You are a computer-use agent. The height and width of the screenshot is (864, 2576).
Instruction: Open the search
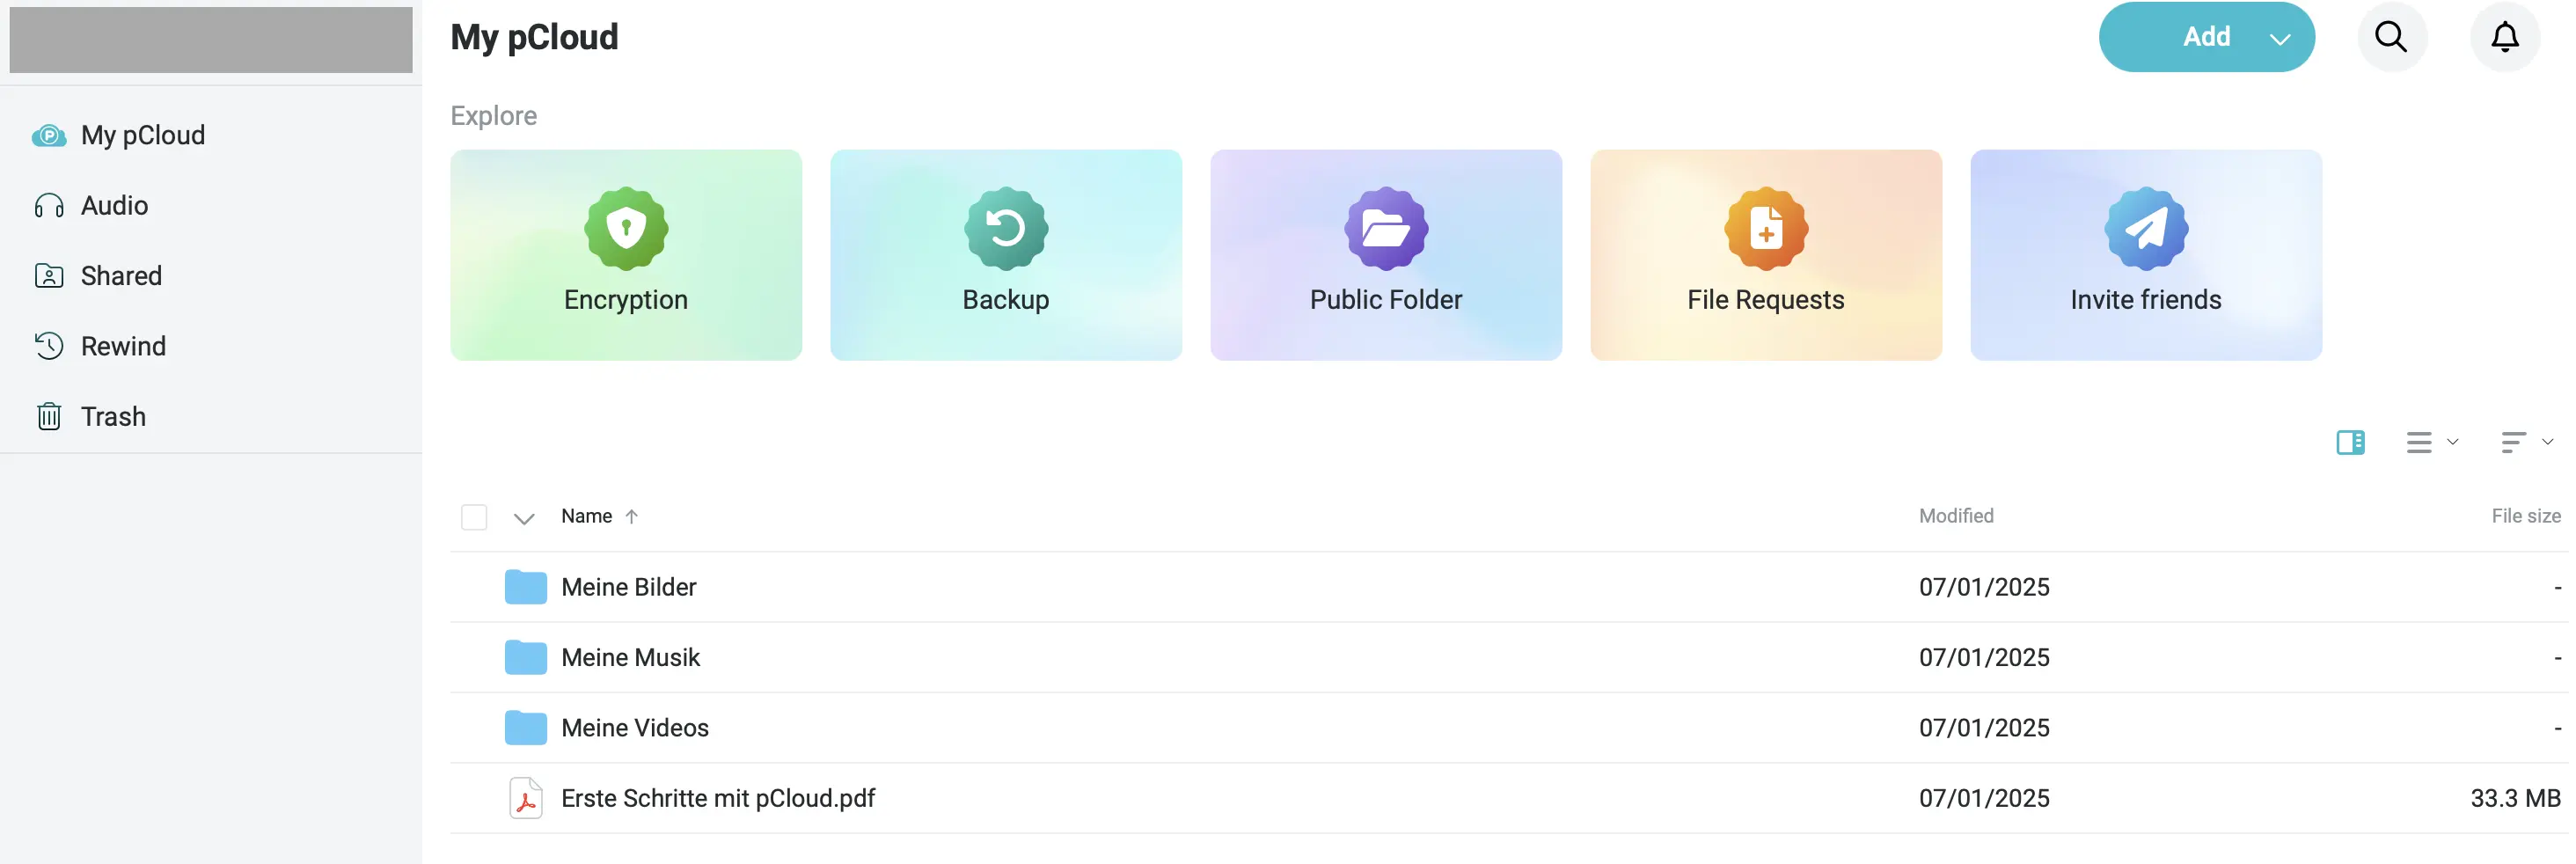point(2391,37)
